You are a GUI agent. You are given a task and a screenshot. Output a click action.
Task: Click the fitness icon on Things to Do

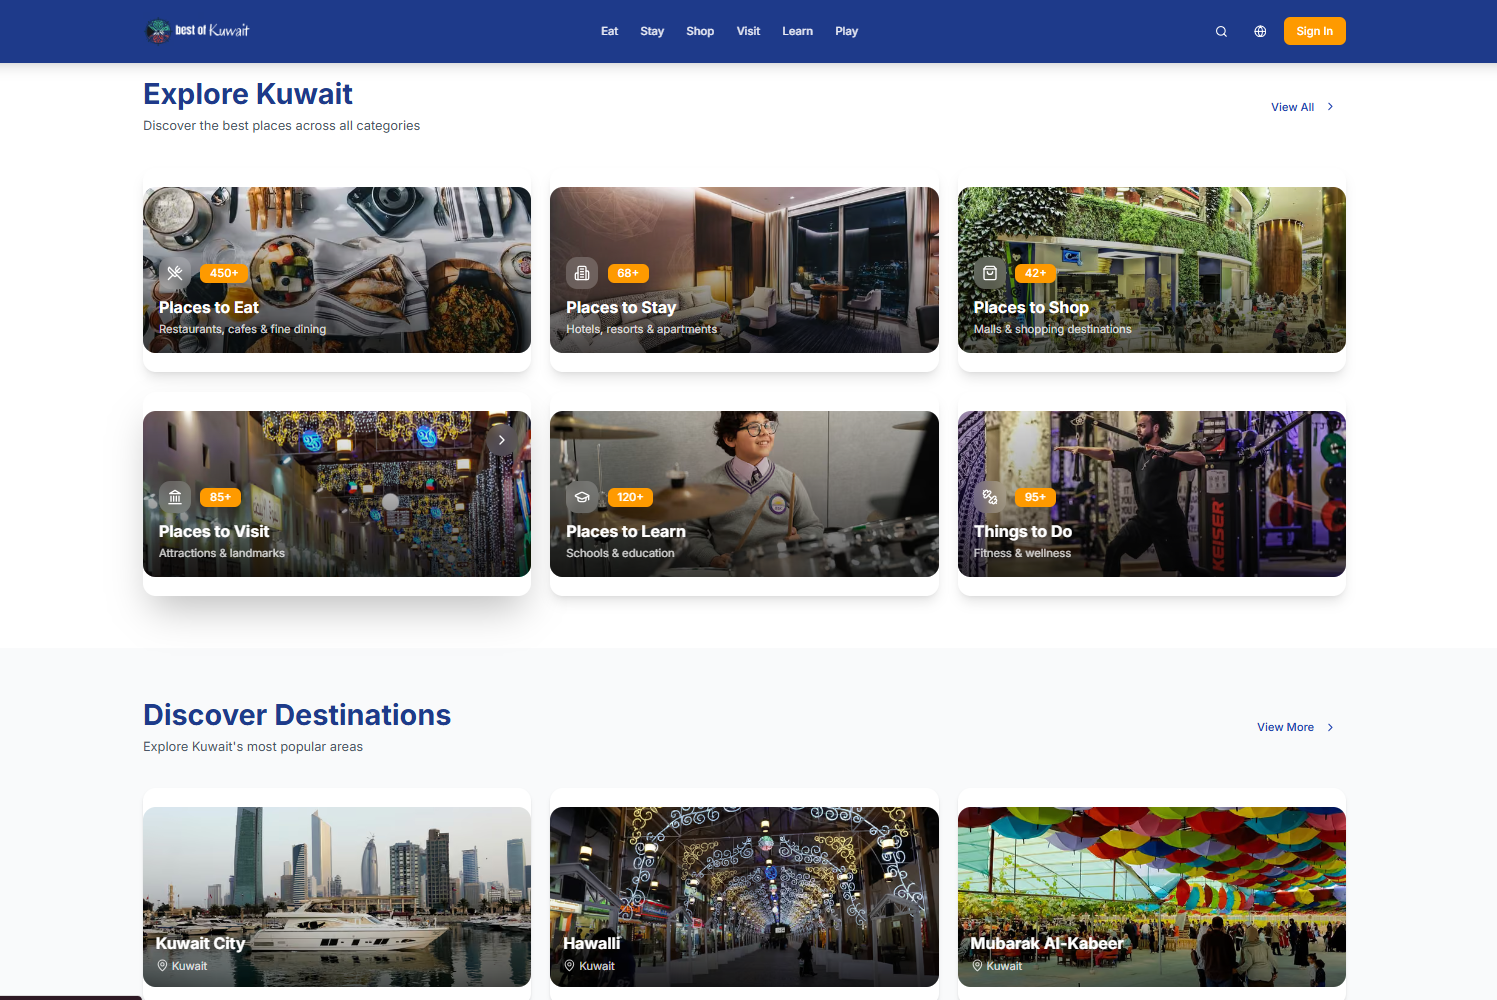tap(990, 497)
